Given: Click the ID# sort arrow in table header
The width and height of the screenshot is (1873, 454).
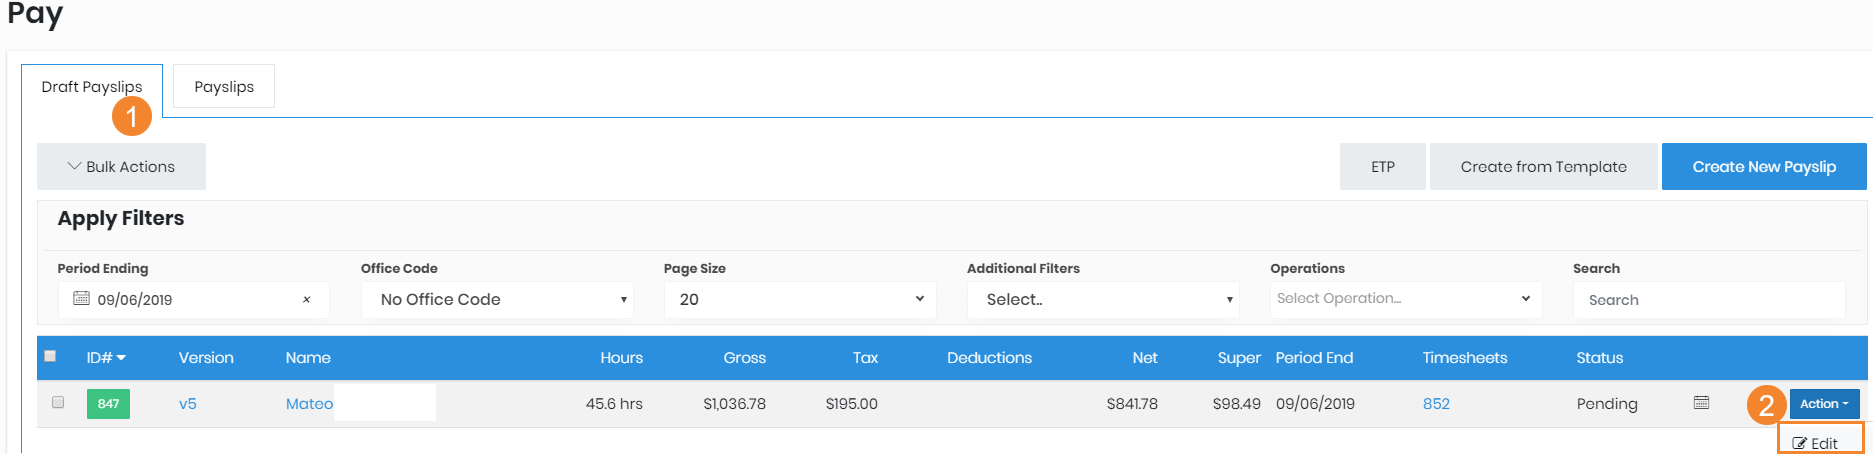Looking at the screenshot, I should pyautogui.click(x=121, y=358).
